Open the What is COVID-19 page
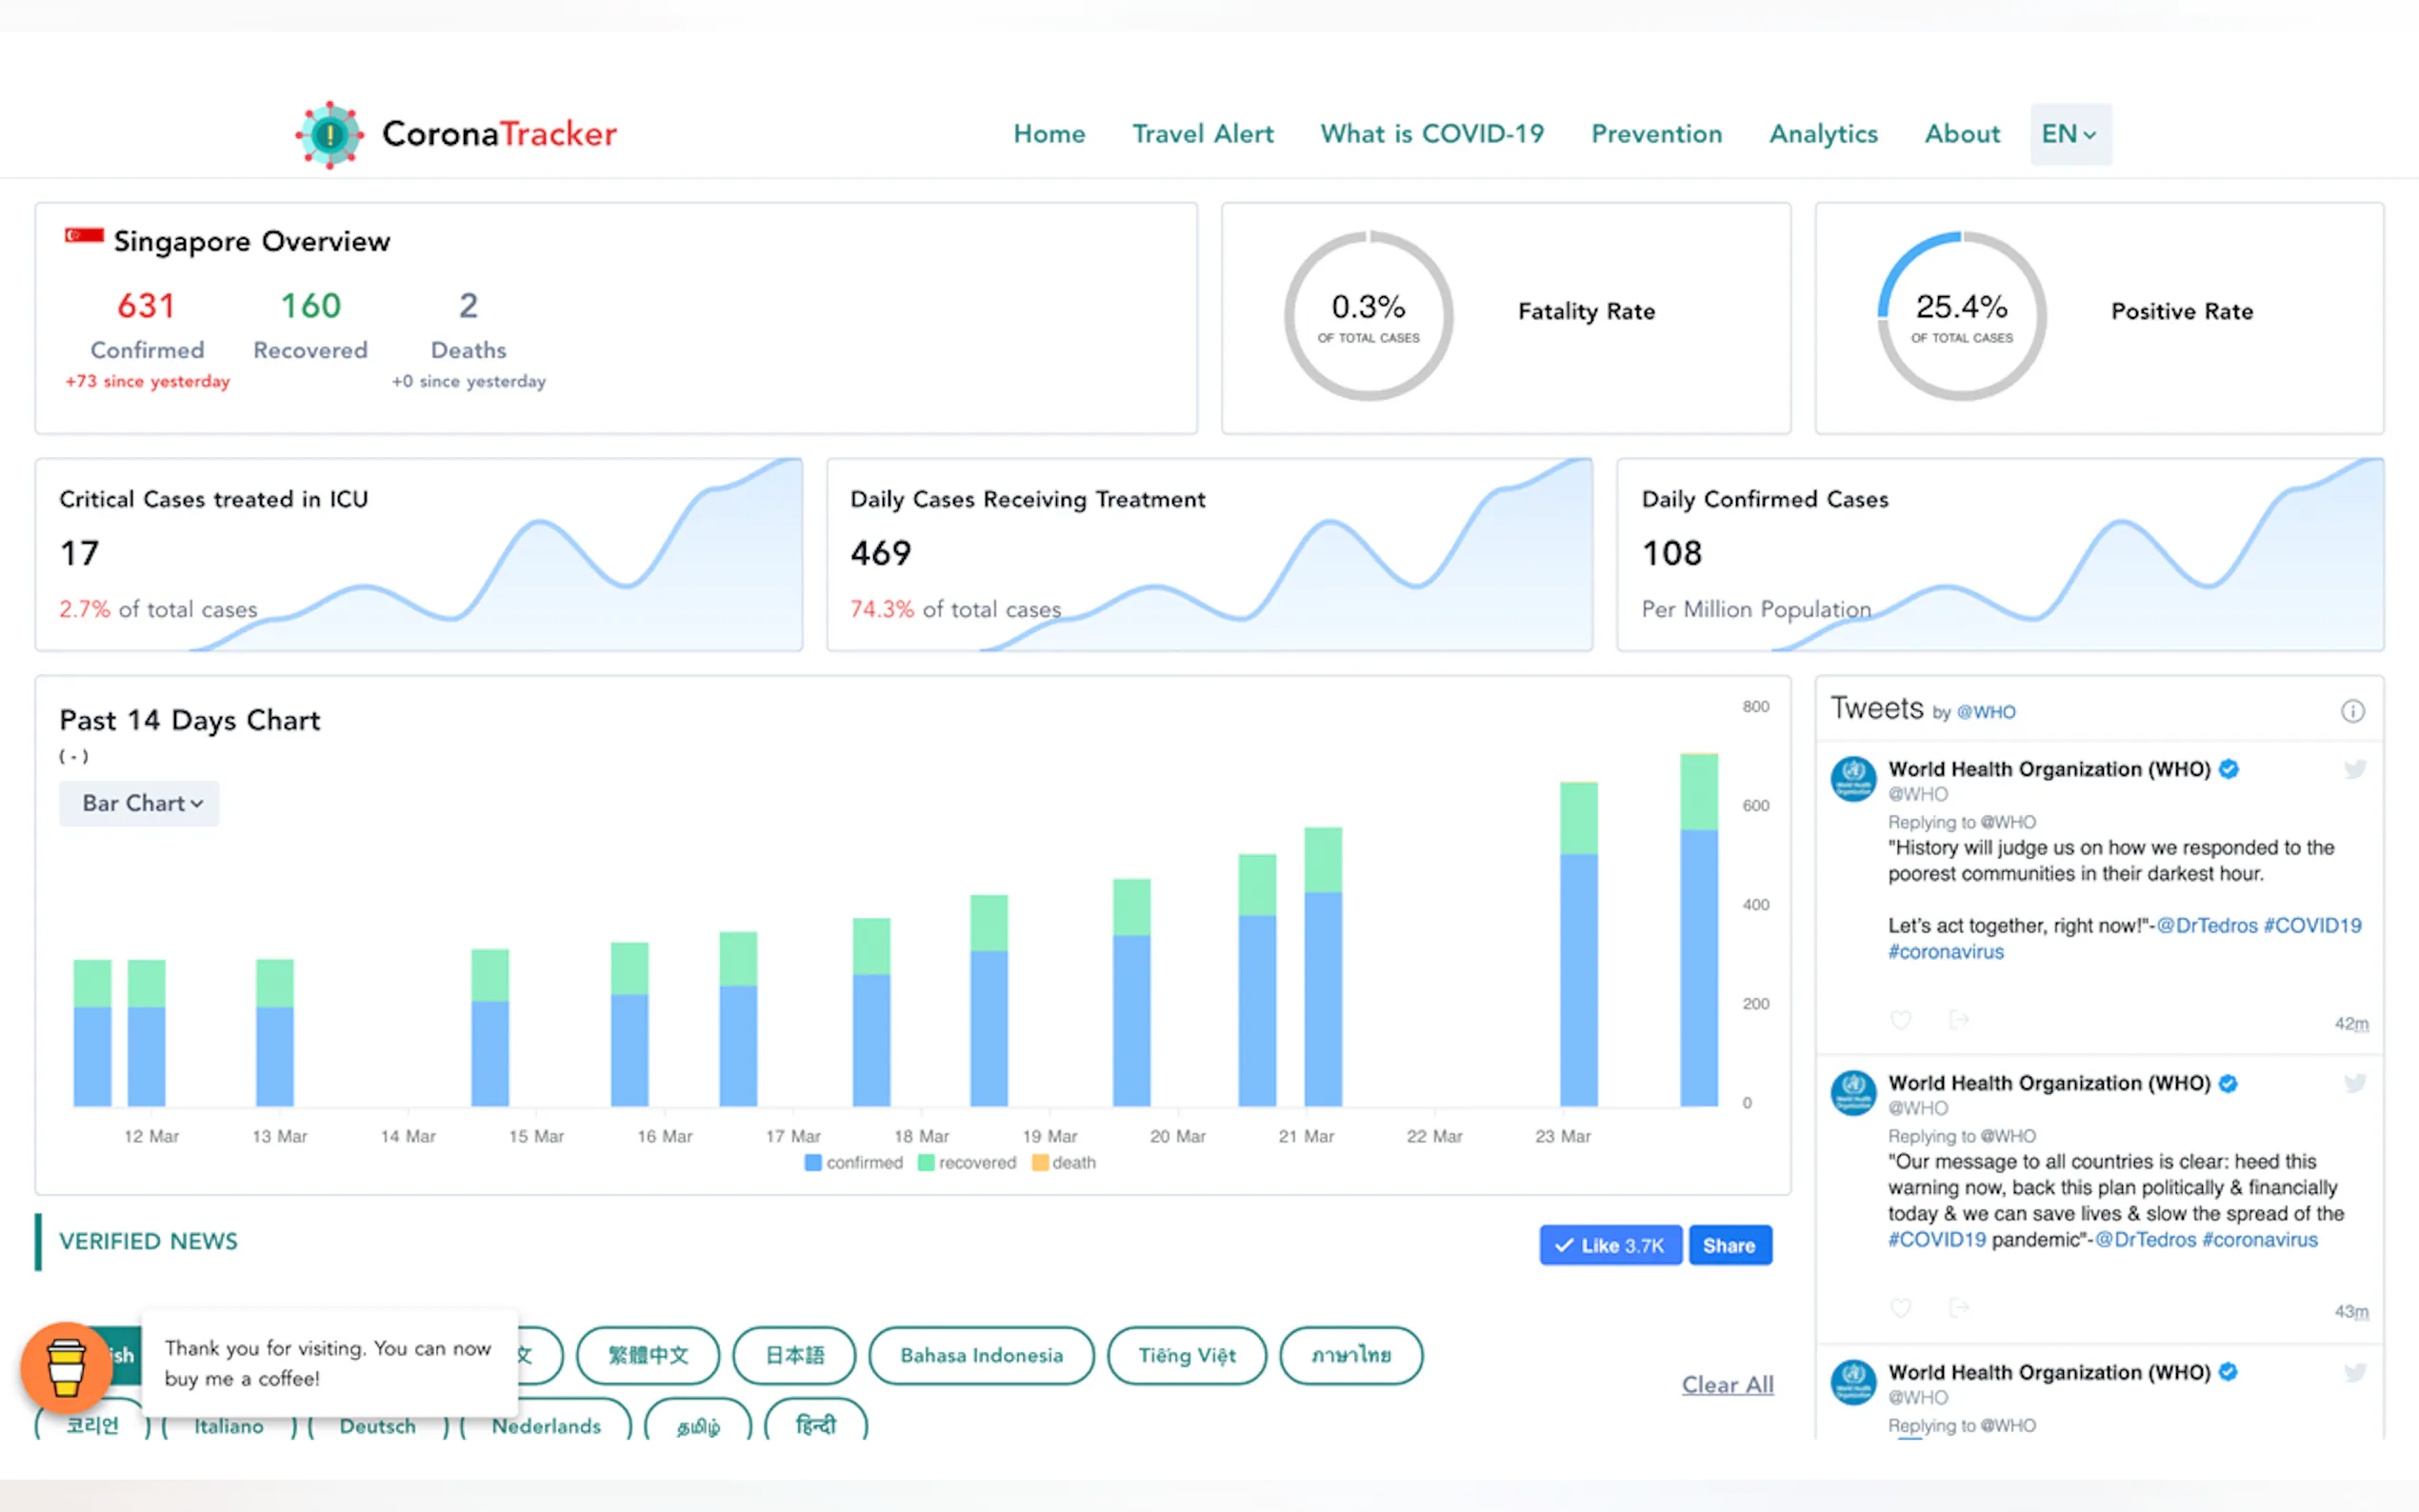The width and height of the screenshot is (2419, 1512). 1432,134
